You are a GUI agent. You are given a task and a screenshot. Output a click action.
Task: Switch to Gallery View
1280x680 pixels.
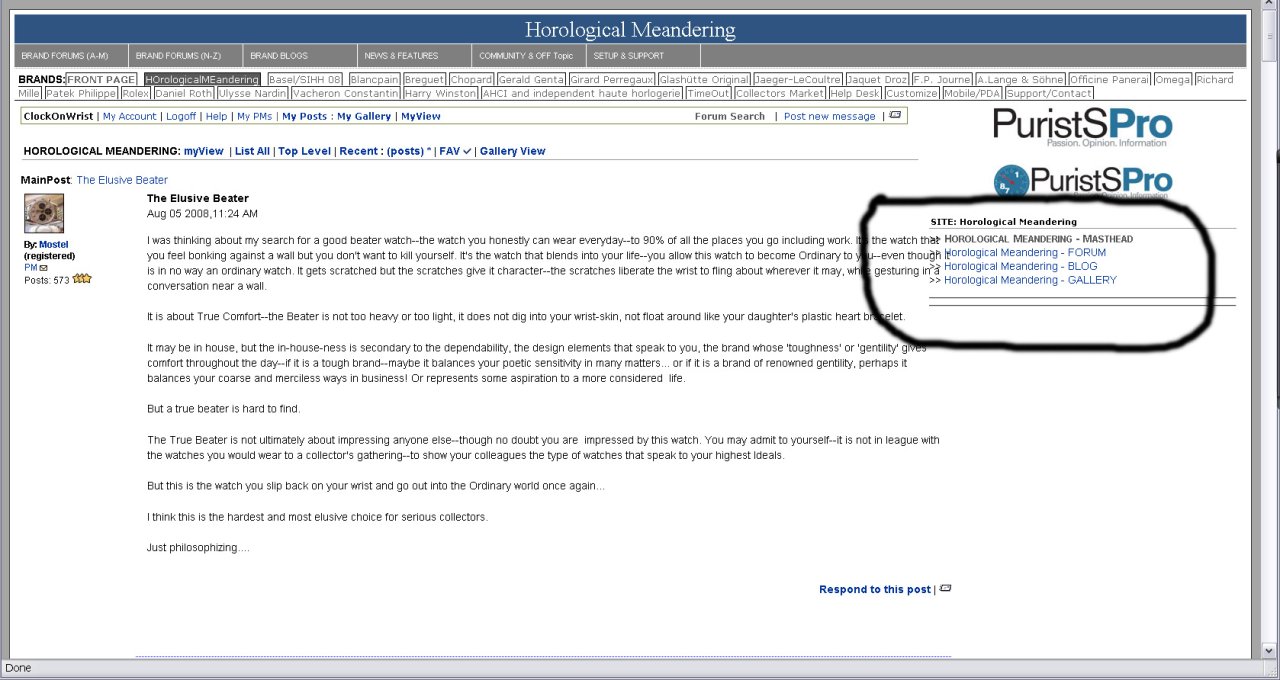point(513,151)
